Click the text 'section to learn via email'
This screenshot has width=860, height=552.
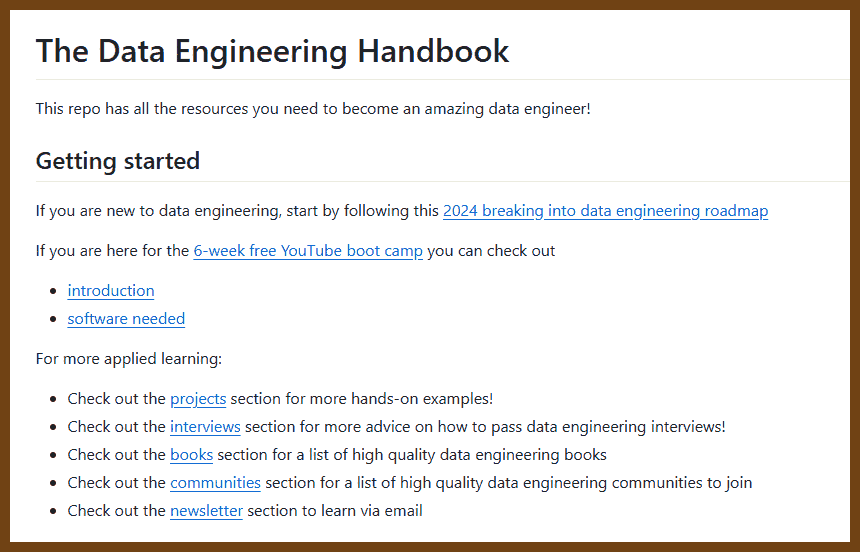point(335,511)
